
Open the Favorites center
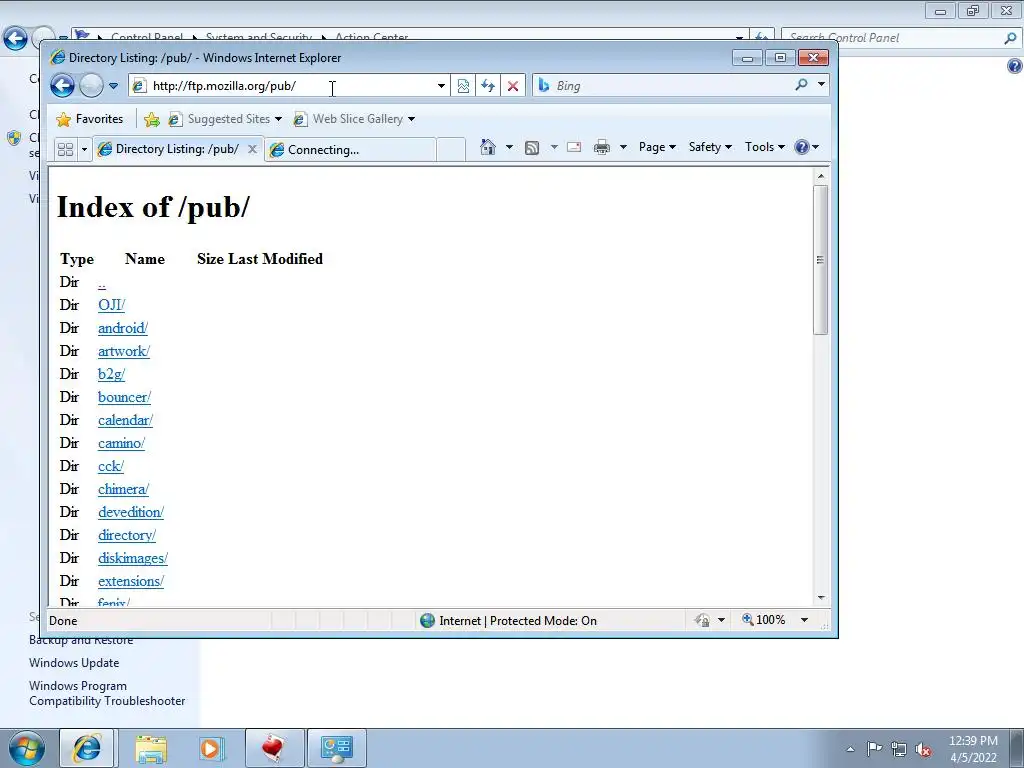click(x=90, y=119)
